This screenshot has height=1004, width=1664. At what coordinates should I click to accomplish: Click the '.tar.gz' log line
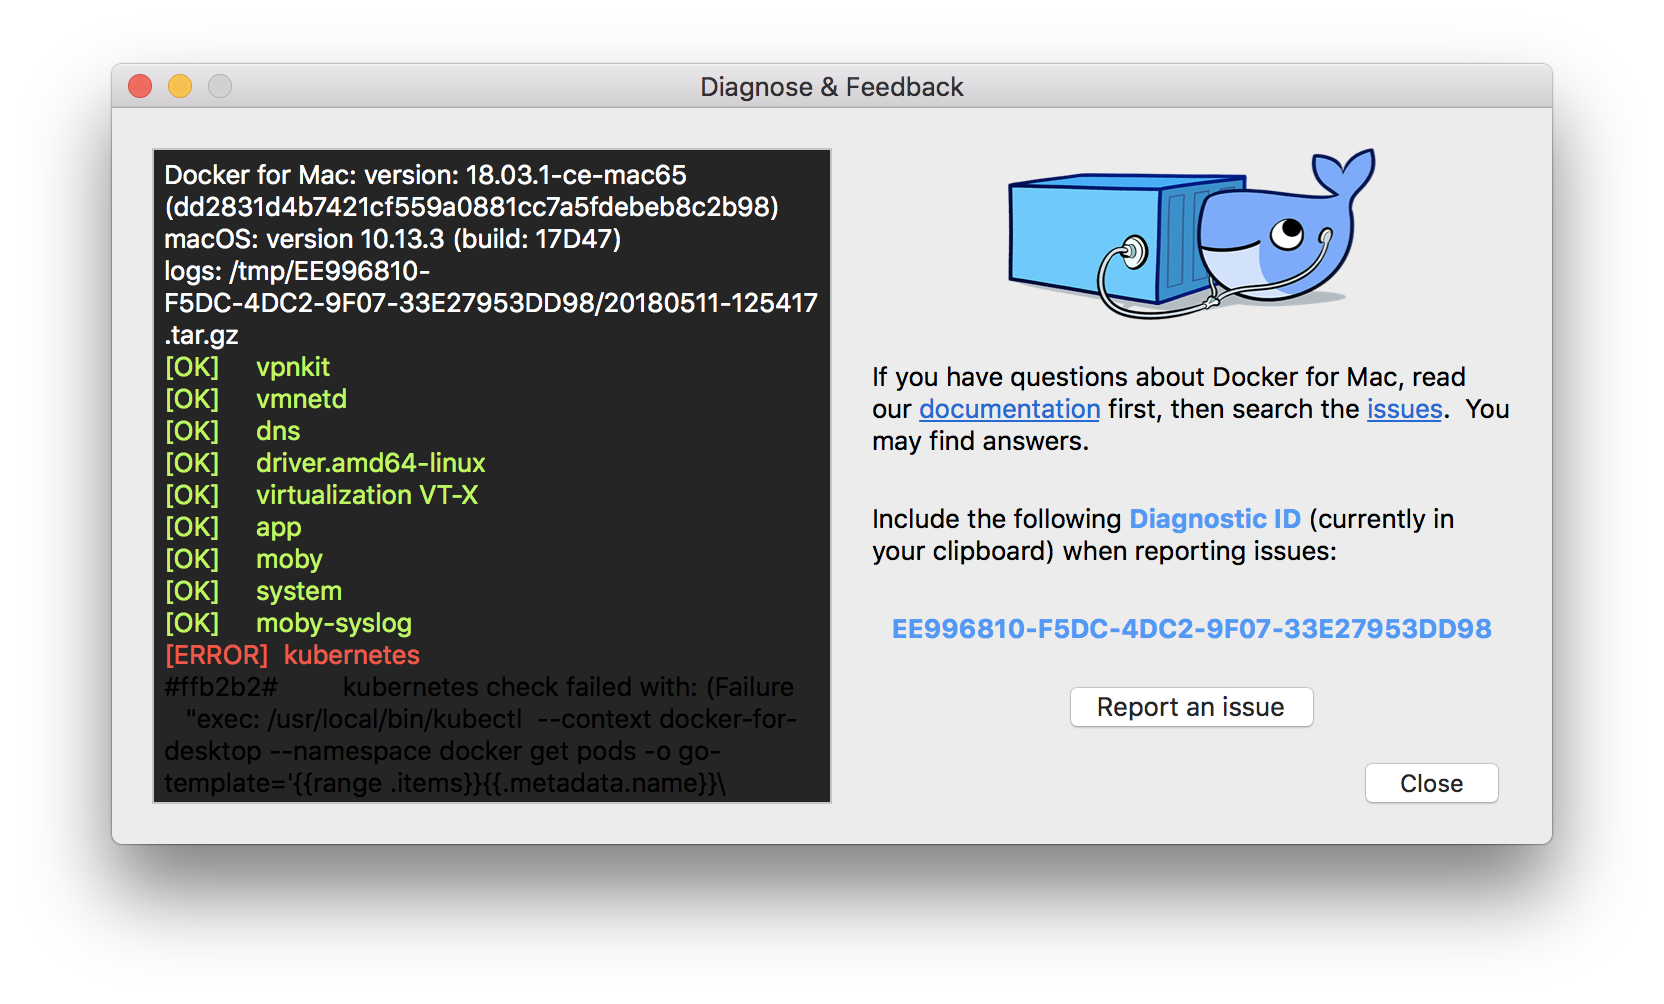pyautogui.click(x=201, y=335)
